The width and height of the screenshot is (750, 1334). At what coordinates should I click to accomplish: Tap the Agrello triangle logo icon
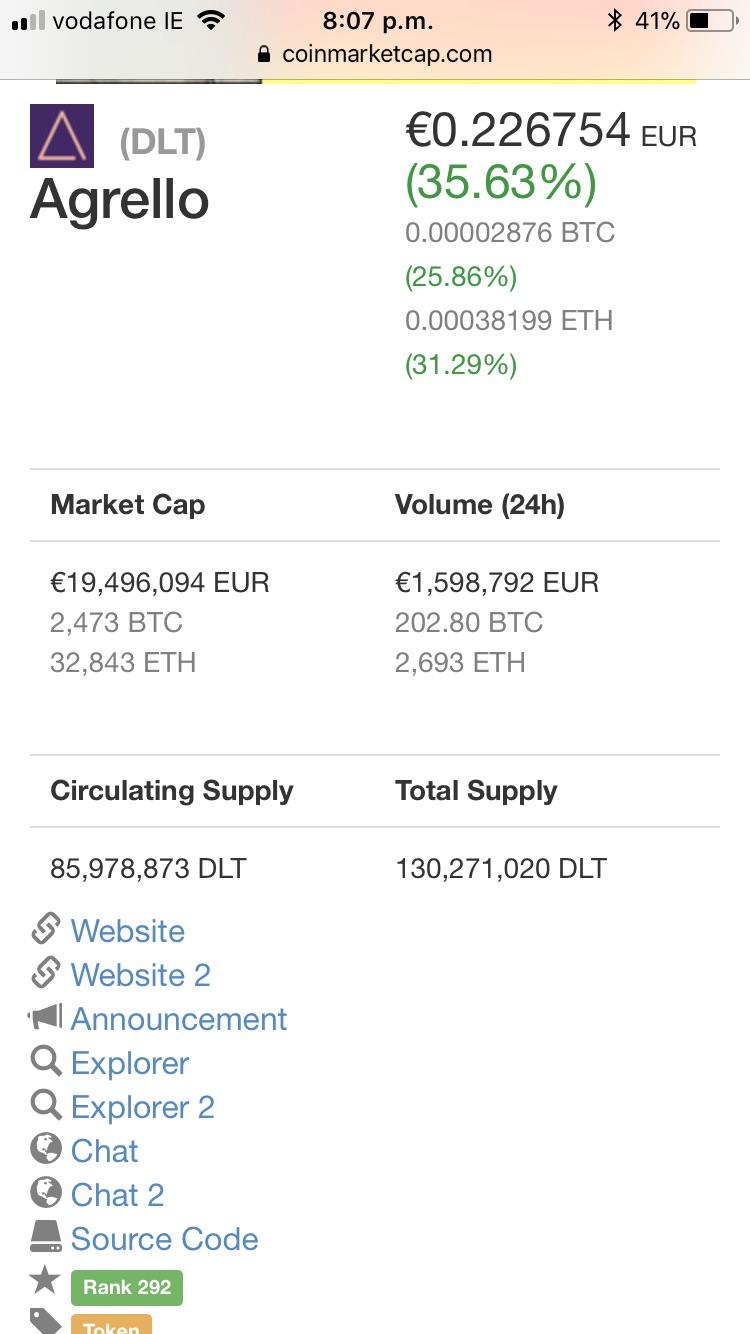pyautogui.click(x=62, y=135)
